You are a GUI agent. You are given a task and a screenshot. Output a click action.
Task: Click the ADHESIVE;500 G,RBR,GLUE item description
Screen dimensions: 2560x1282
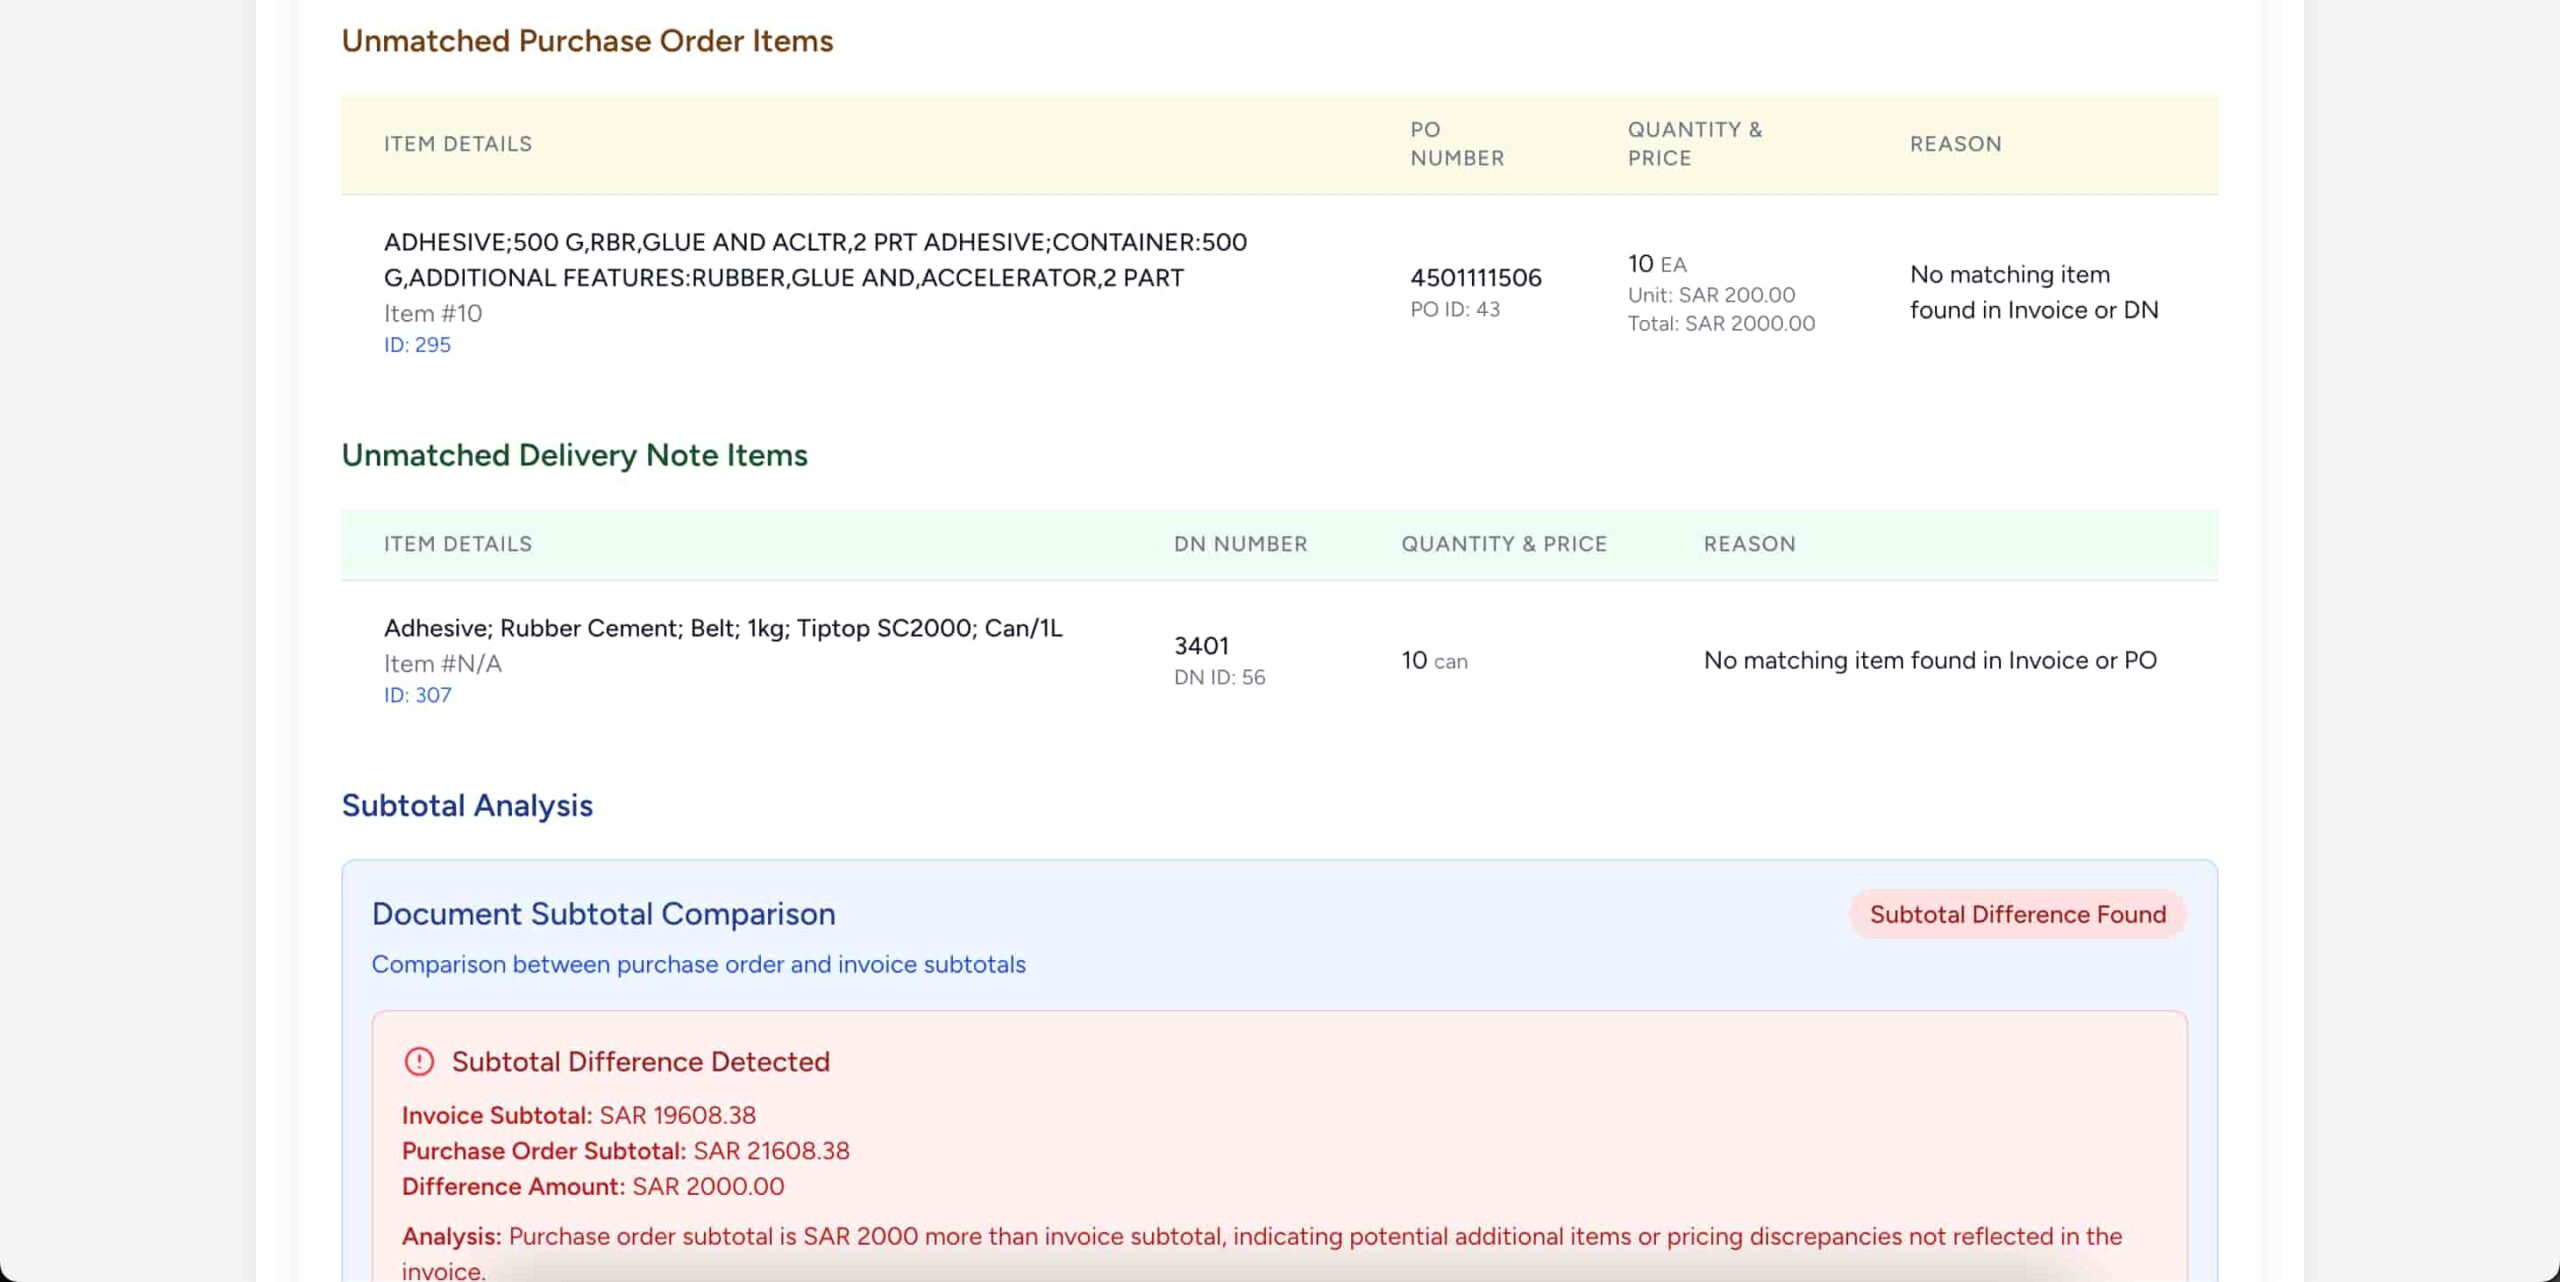tap(815, 260)
